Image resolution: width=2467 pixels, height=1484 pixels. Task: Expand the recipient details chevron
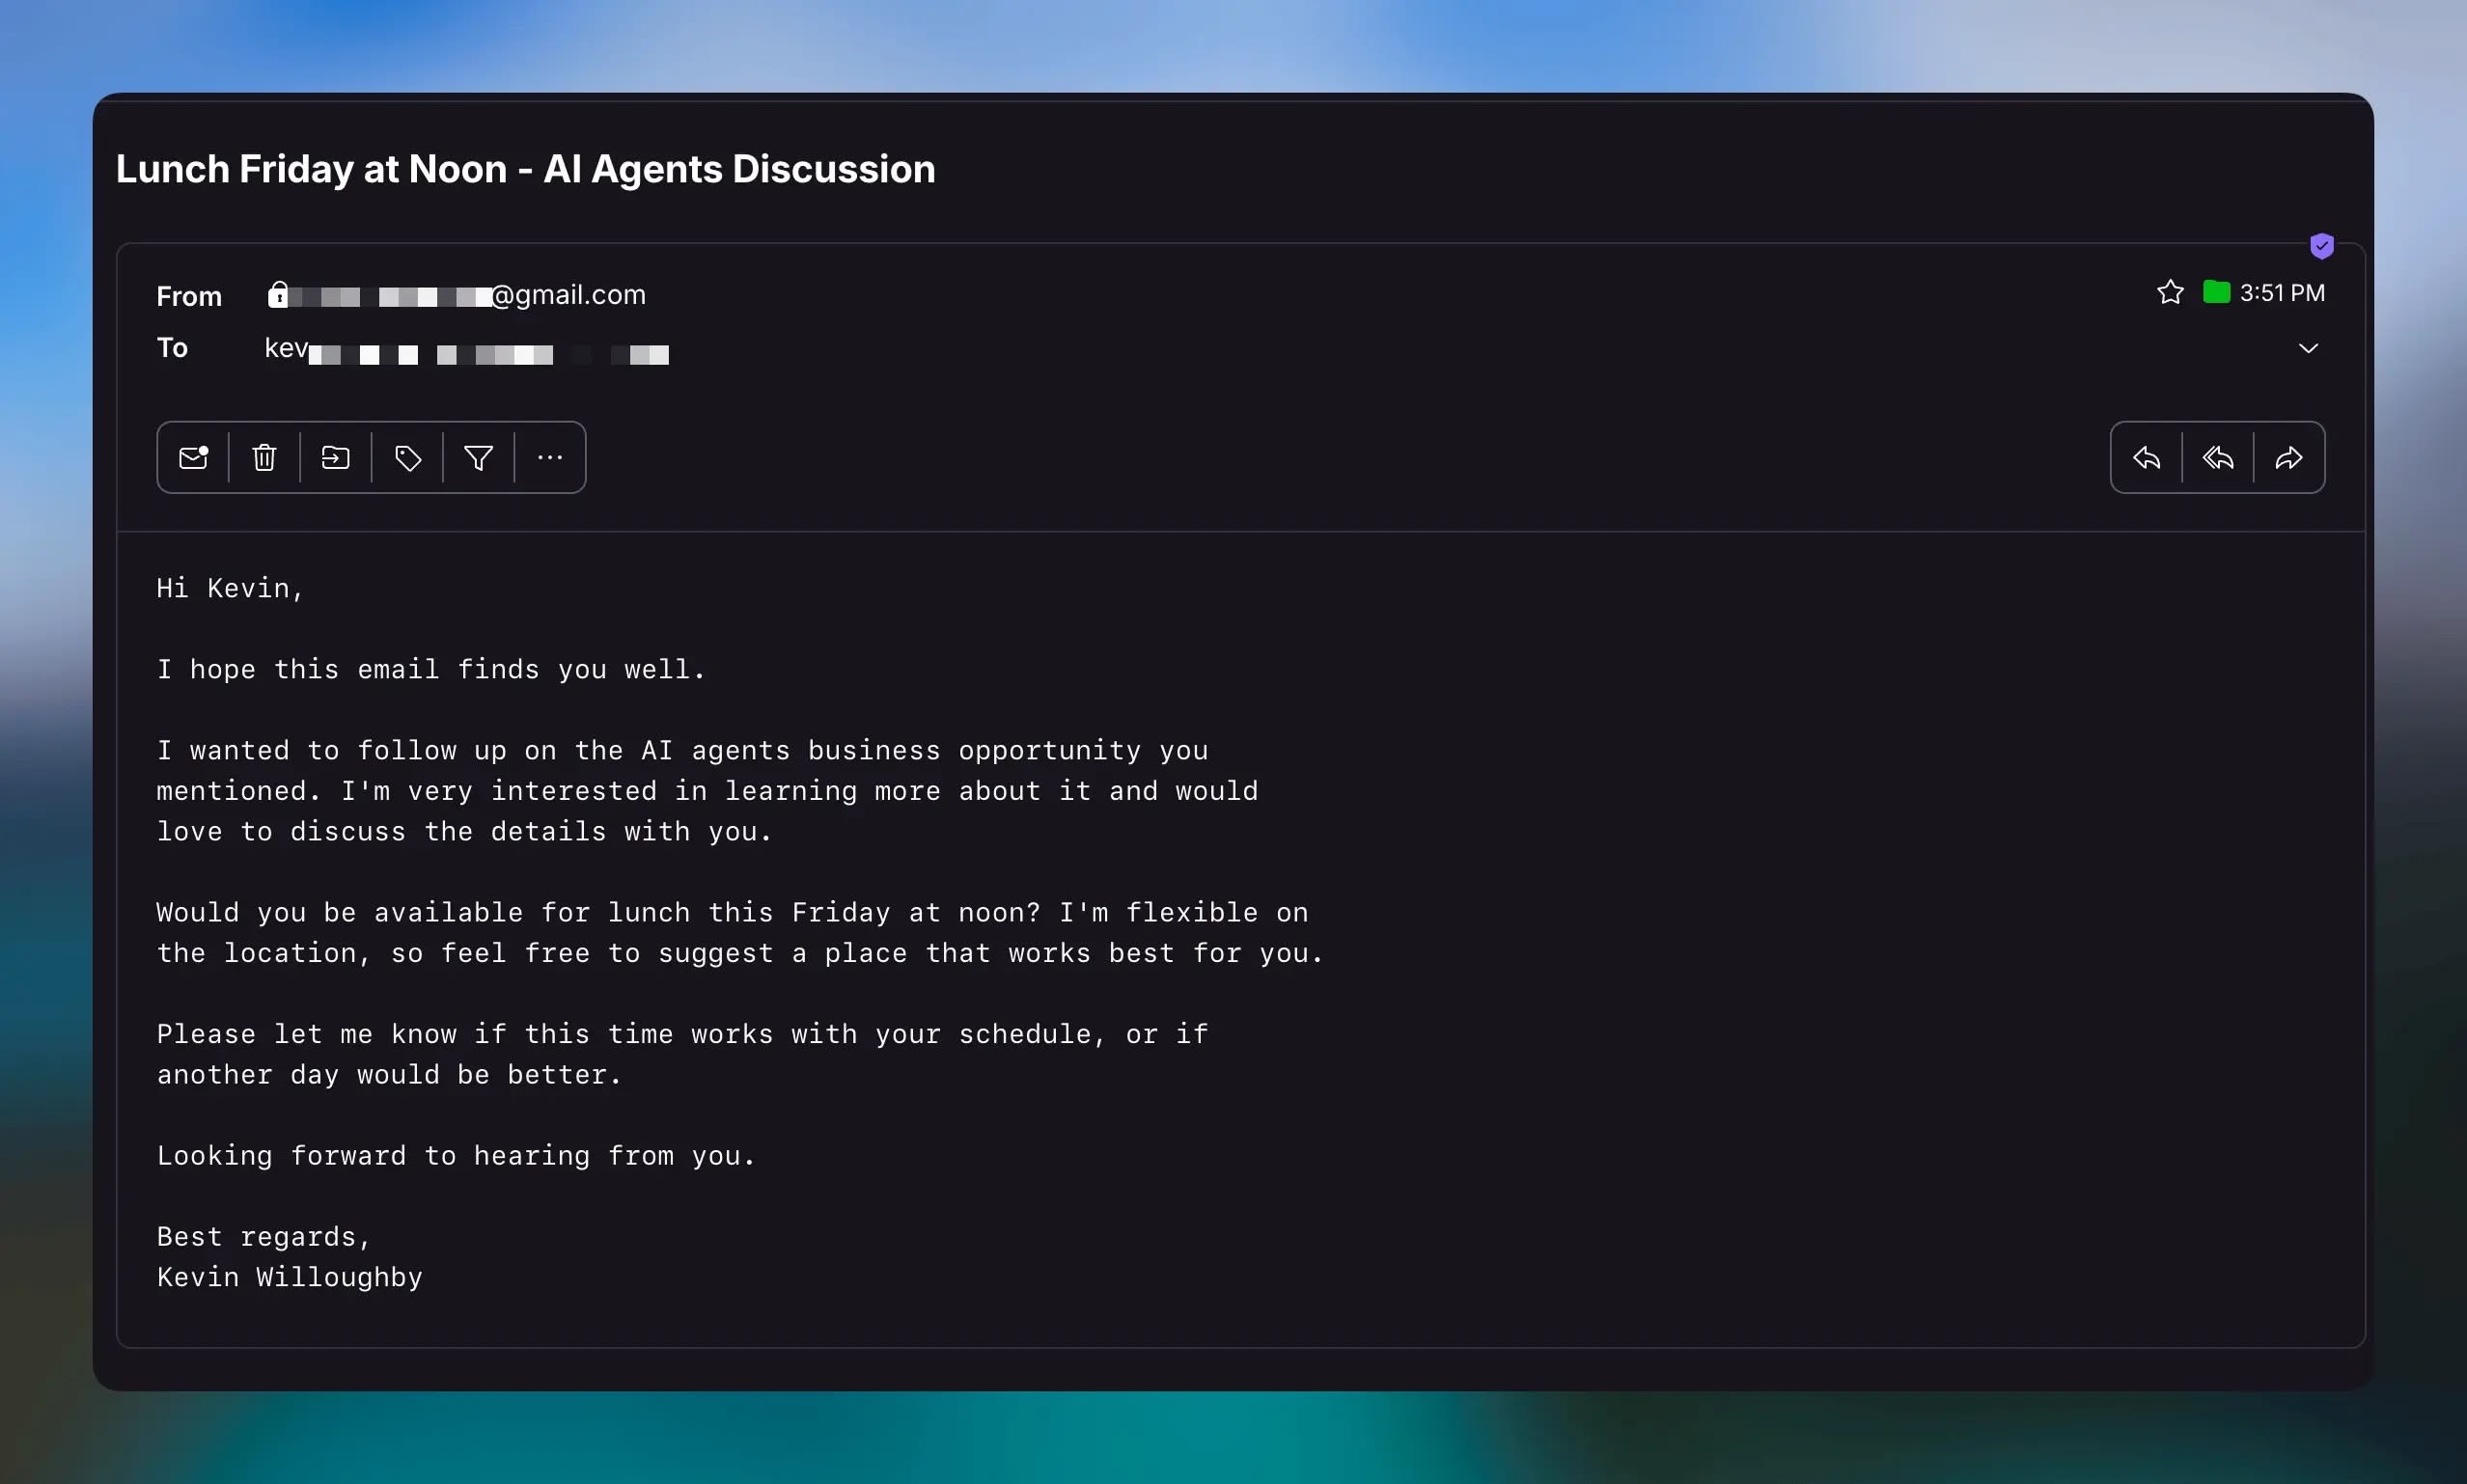2308,348
